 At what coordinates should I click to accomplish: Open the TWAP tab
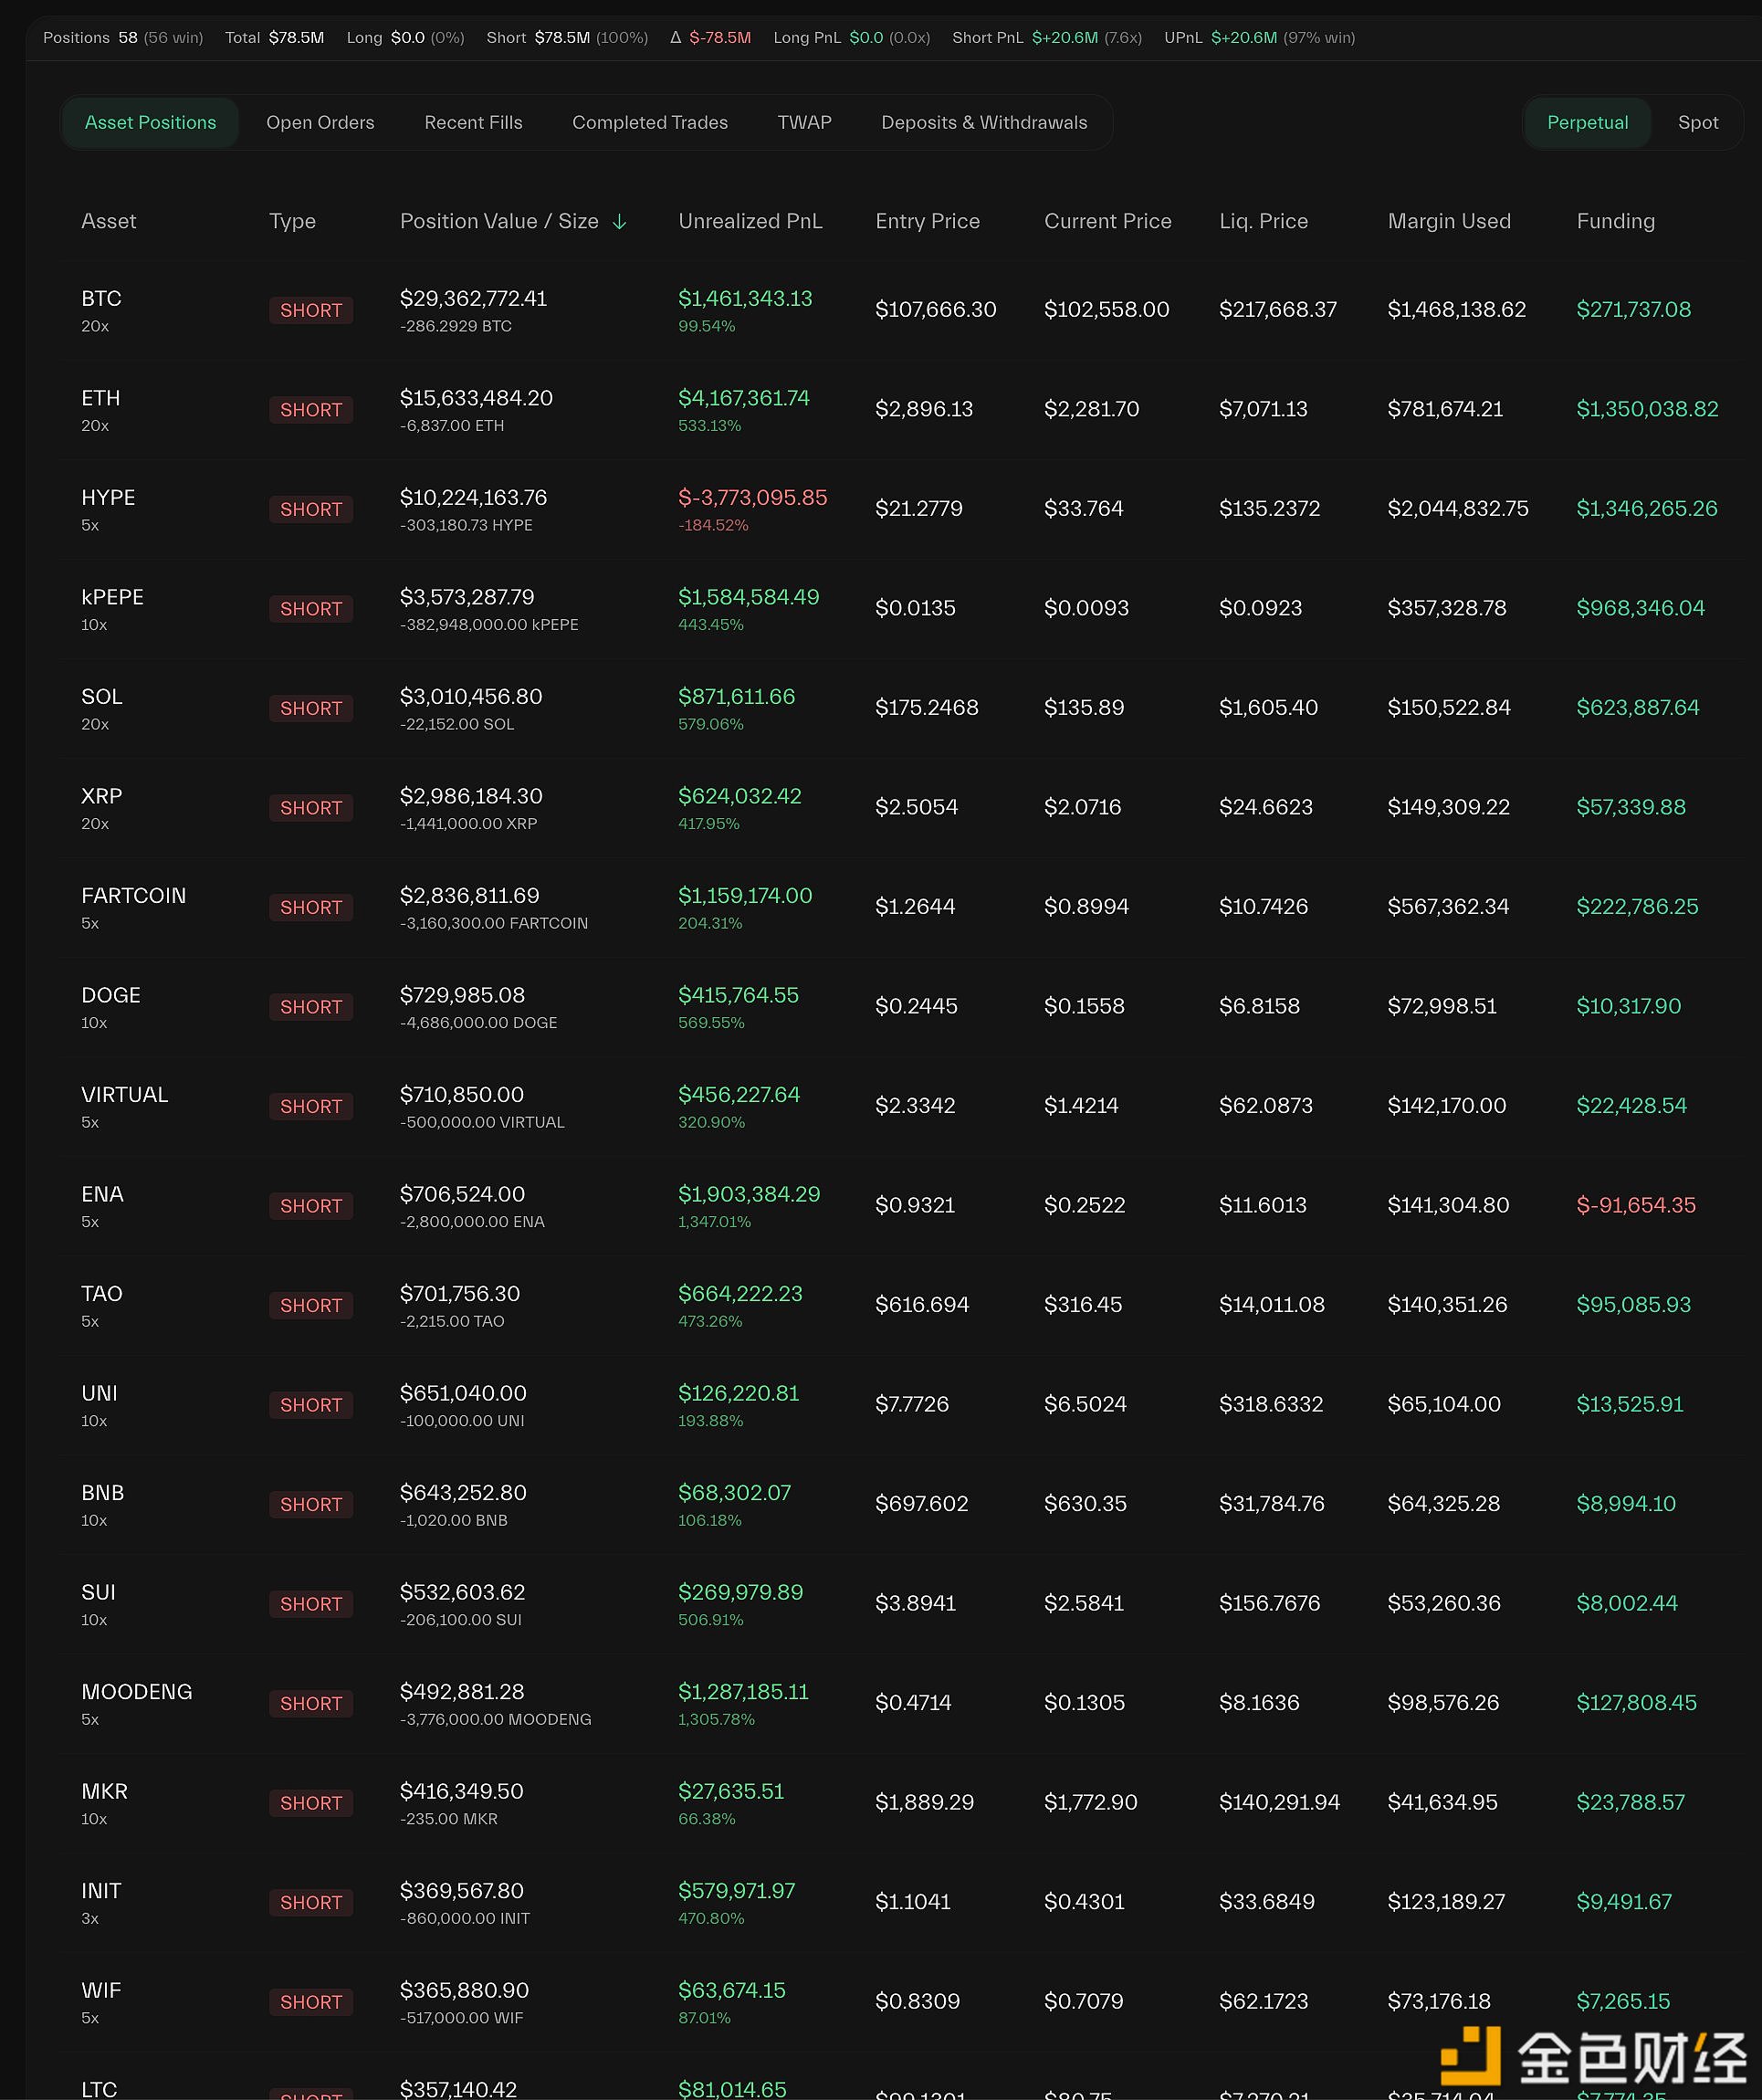point(804,123)
